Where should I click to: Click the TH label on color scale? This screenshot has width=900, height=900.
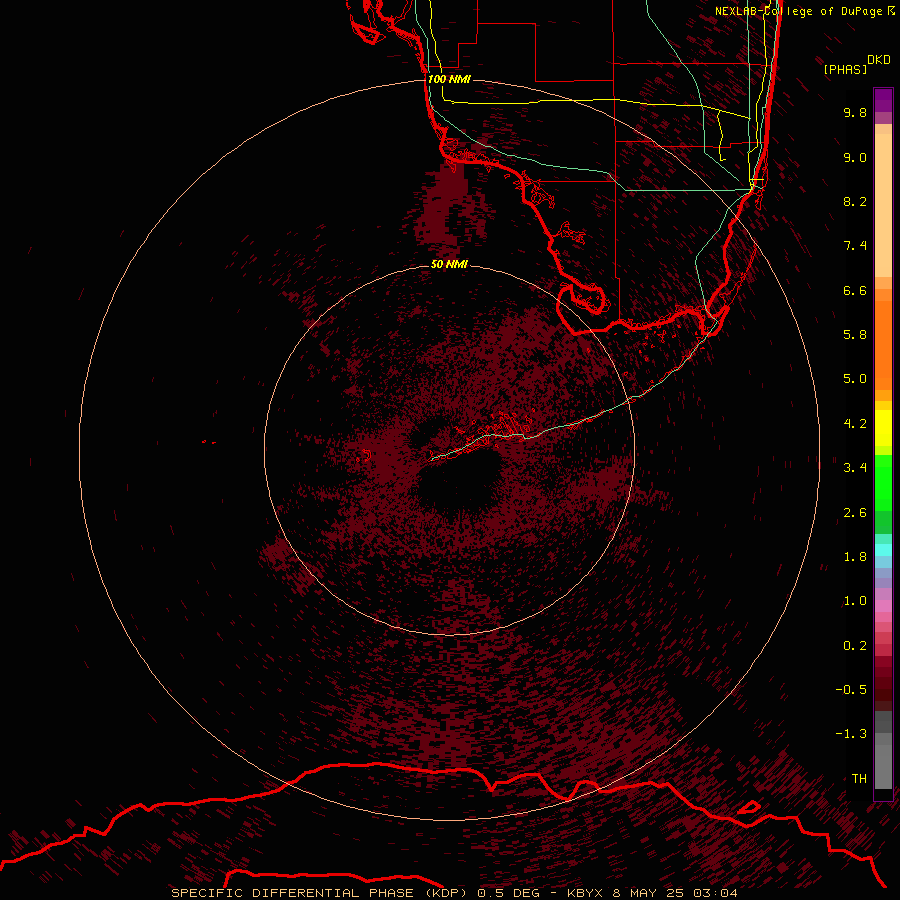tap(859, 779)
